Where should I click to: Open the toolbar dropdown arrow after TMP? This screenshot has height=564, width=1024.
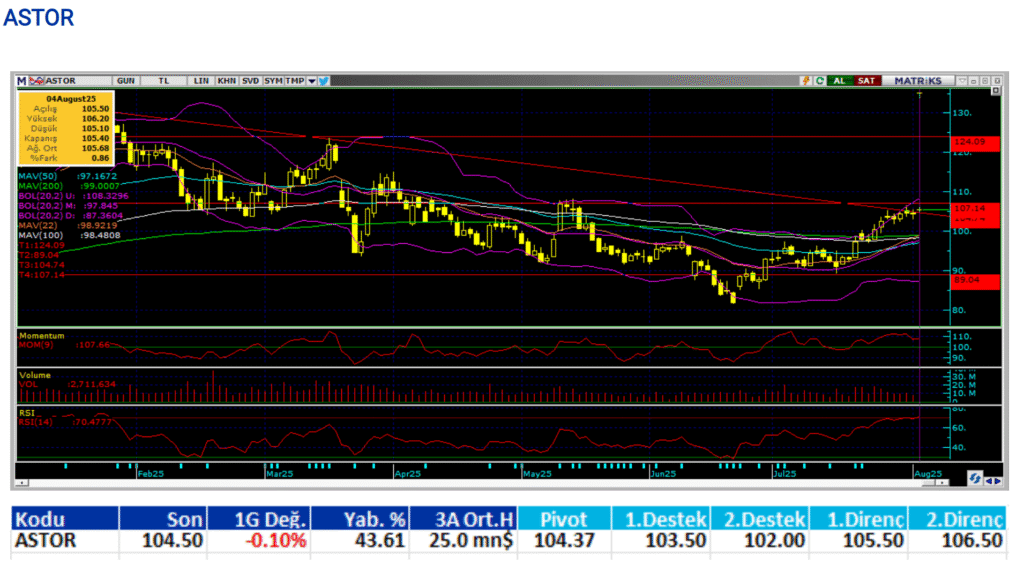tap(312, 81)
